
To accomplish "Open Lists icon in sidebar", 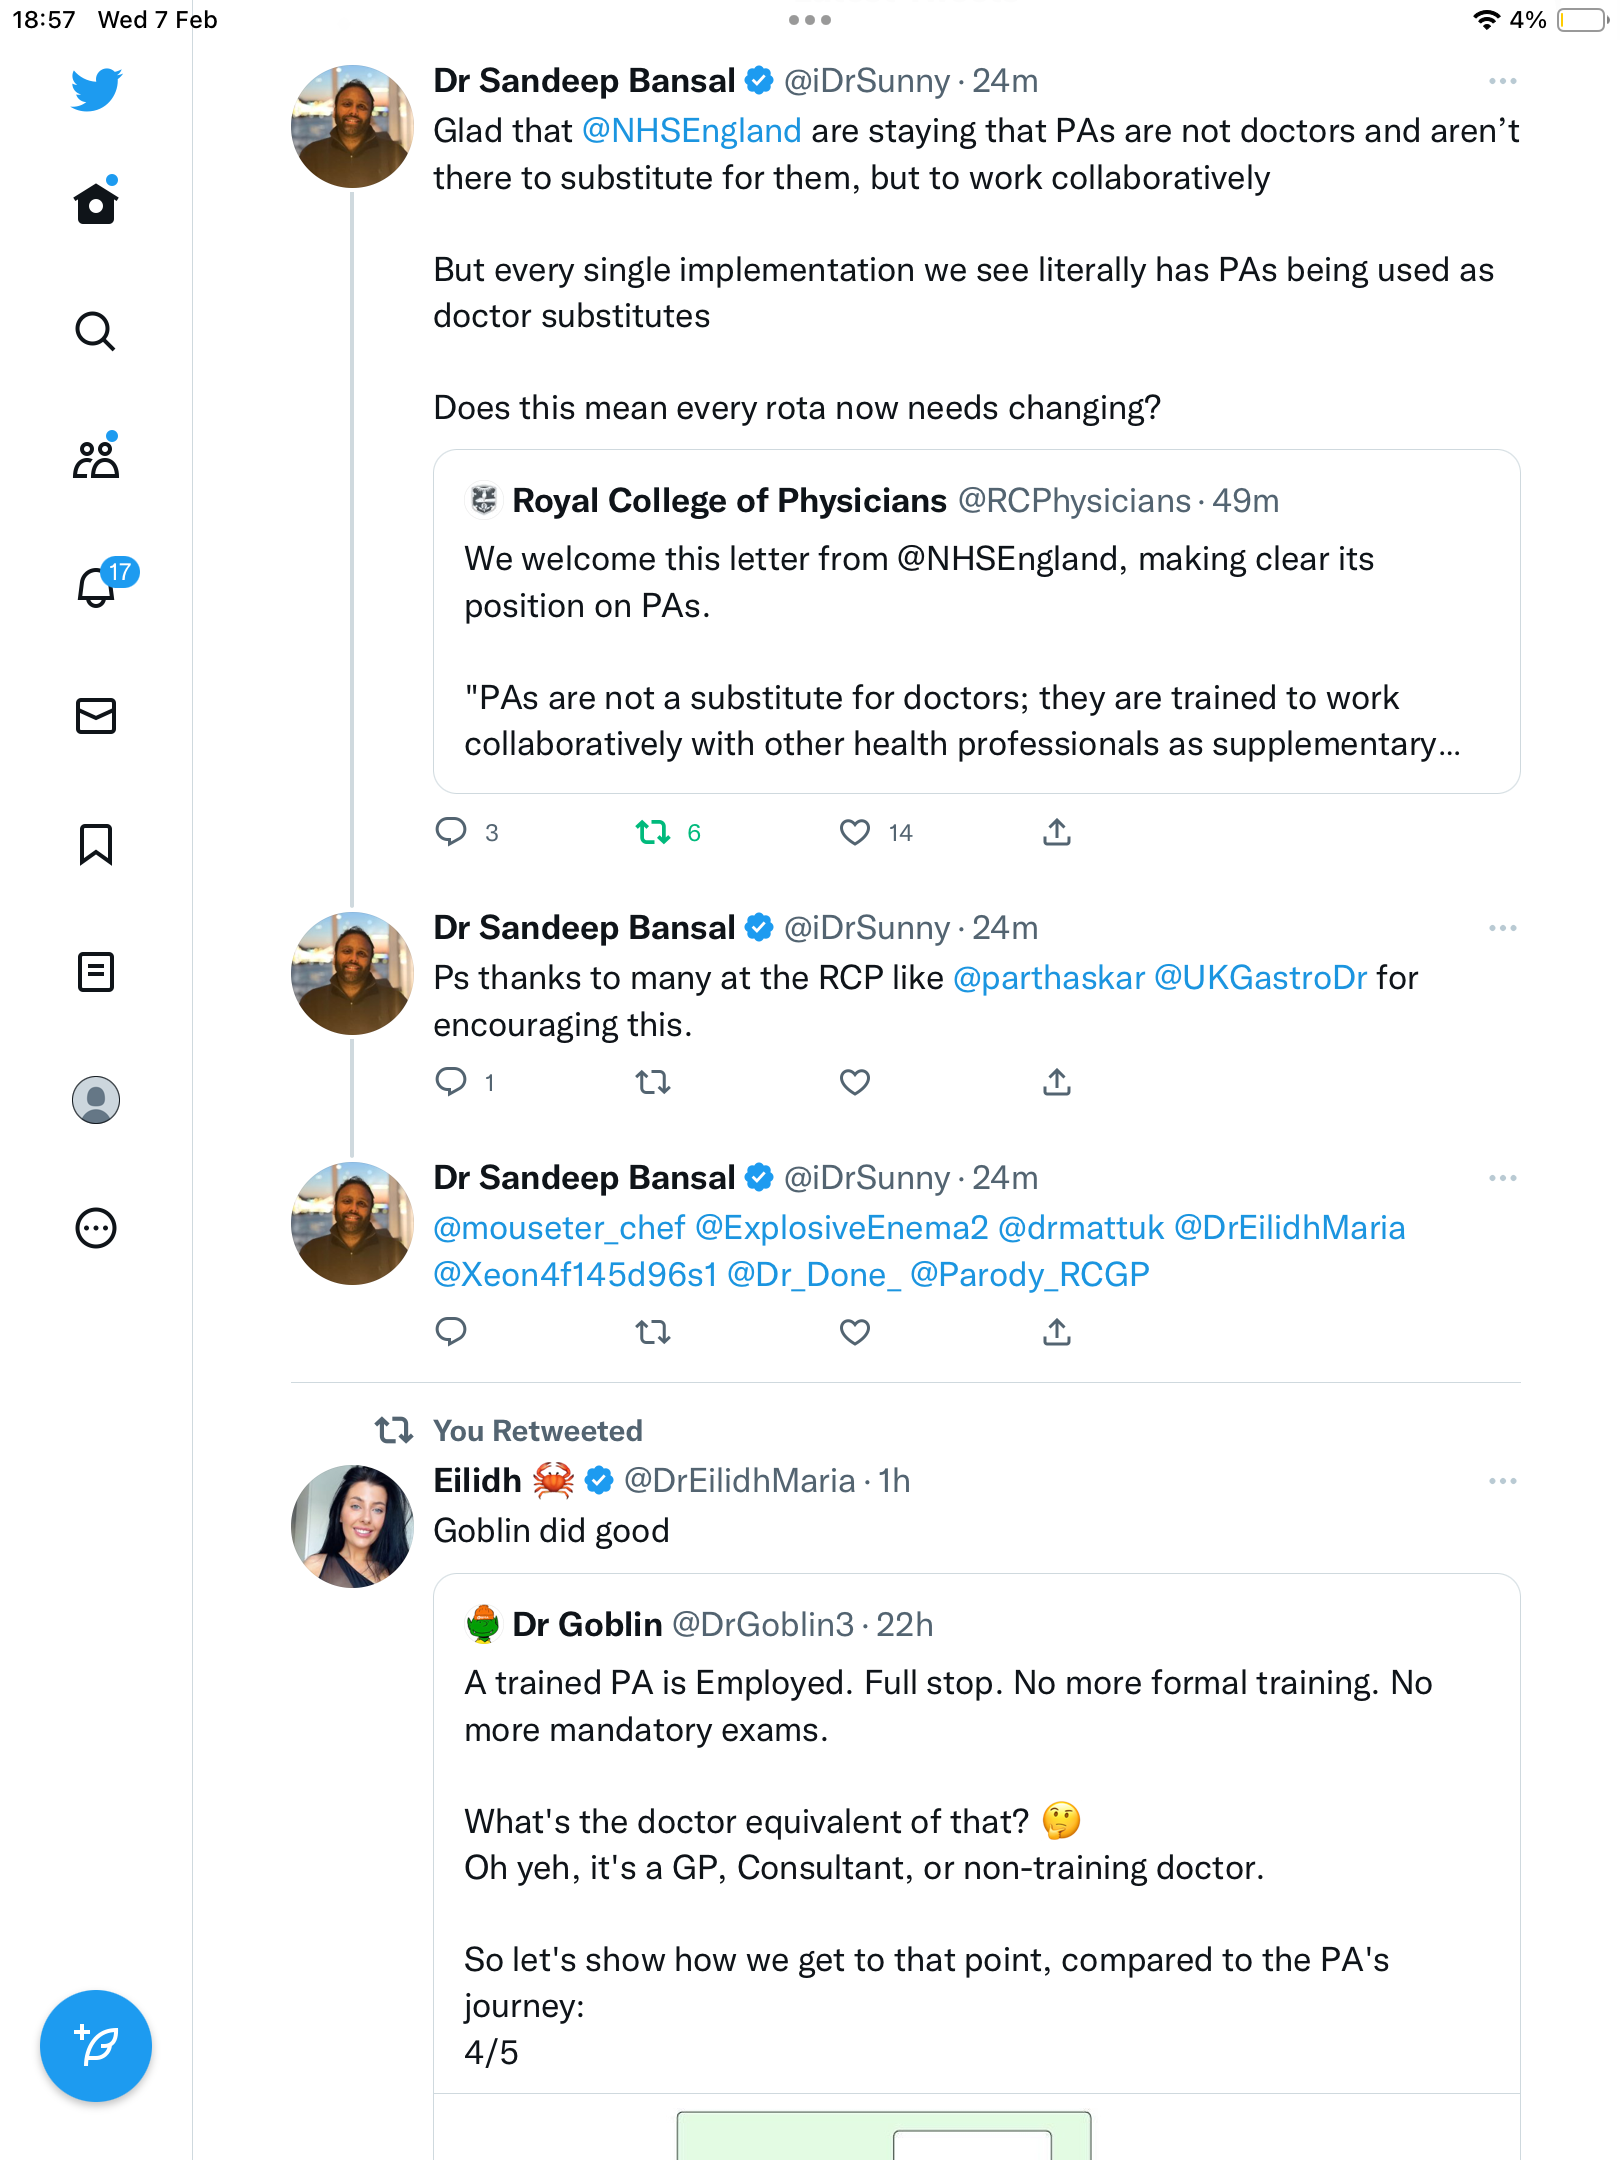I will point(96,972).
